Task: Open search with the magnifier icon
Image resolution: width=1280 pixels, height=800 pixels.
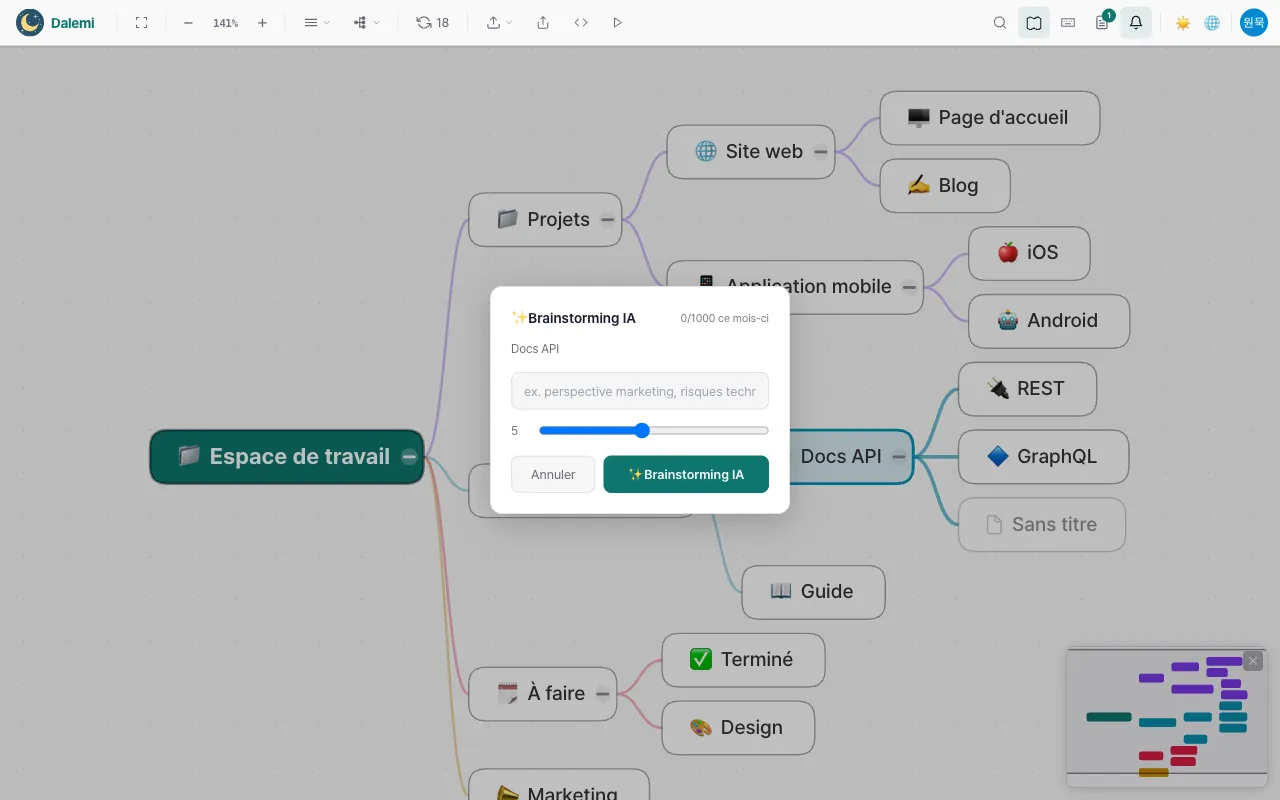Action: [x=1000, y=22]
